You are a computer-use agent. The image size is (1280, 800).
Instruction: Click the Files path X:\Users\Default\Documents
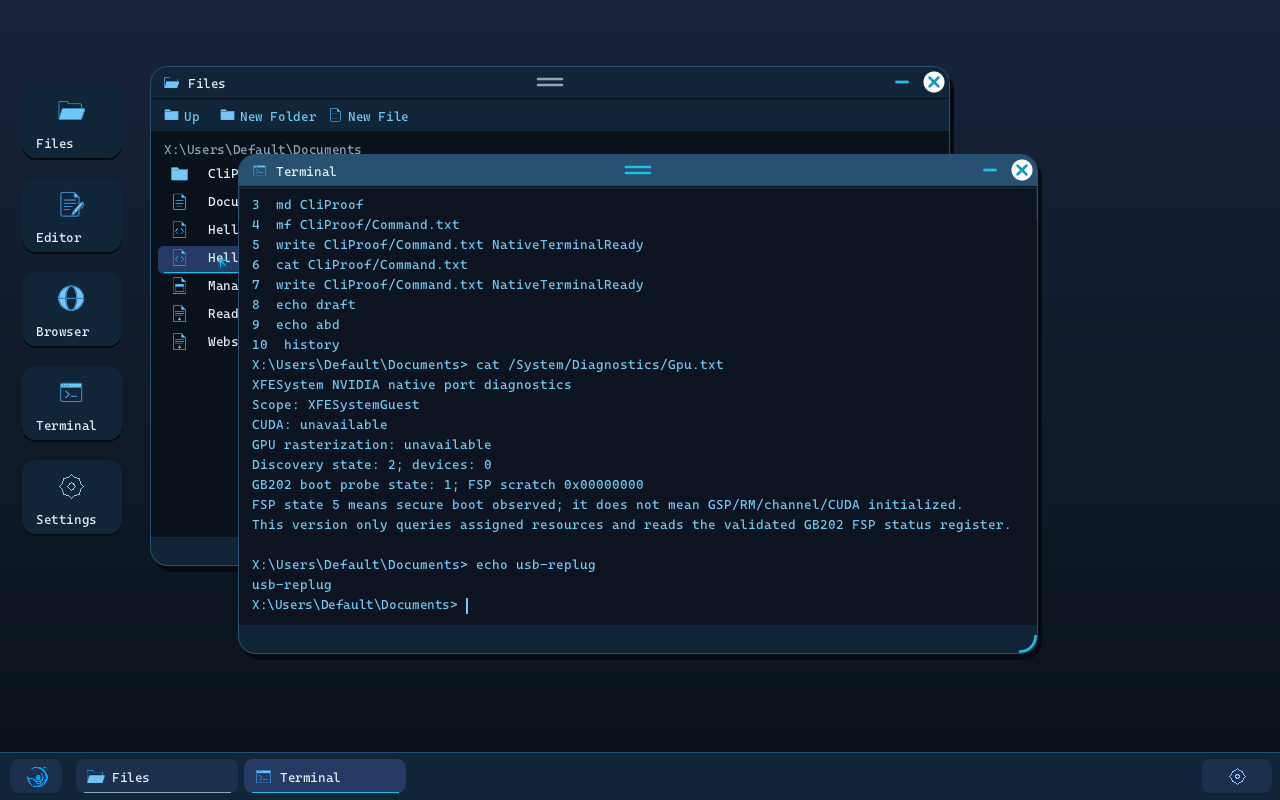[262, 149]
